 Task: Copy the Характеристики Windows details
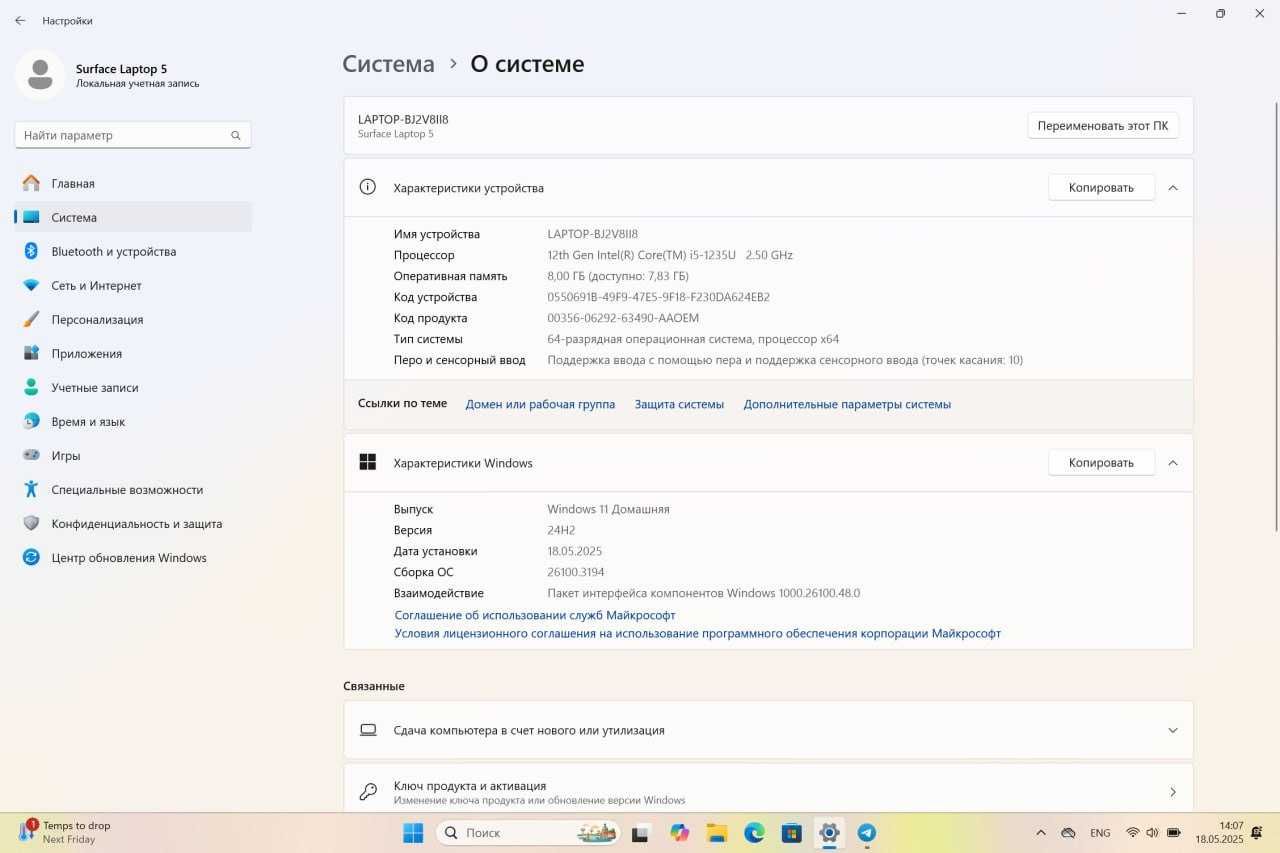pyautogui.click(x=1101, y=462)
